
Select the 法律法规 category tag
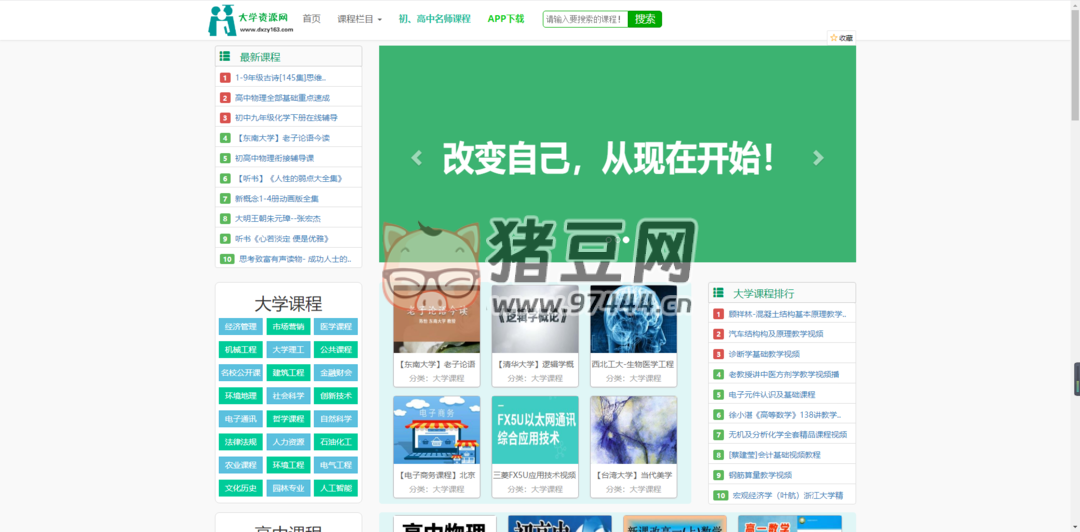tap(240, 442)
